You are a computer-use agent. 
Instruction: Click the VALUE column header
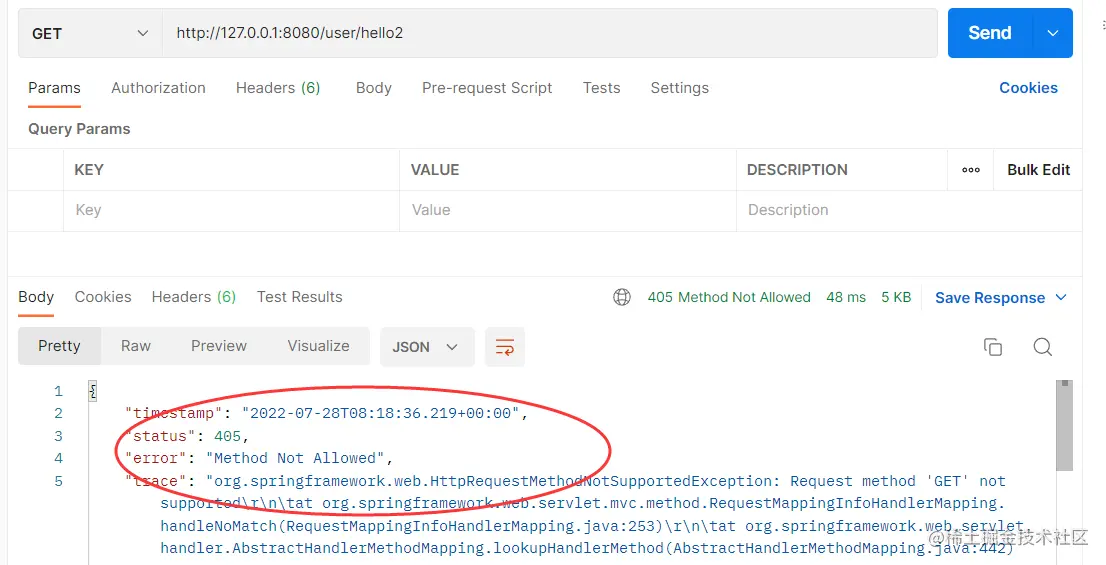pos(435,170)
